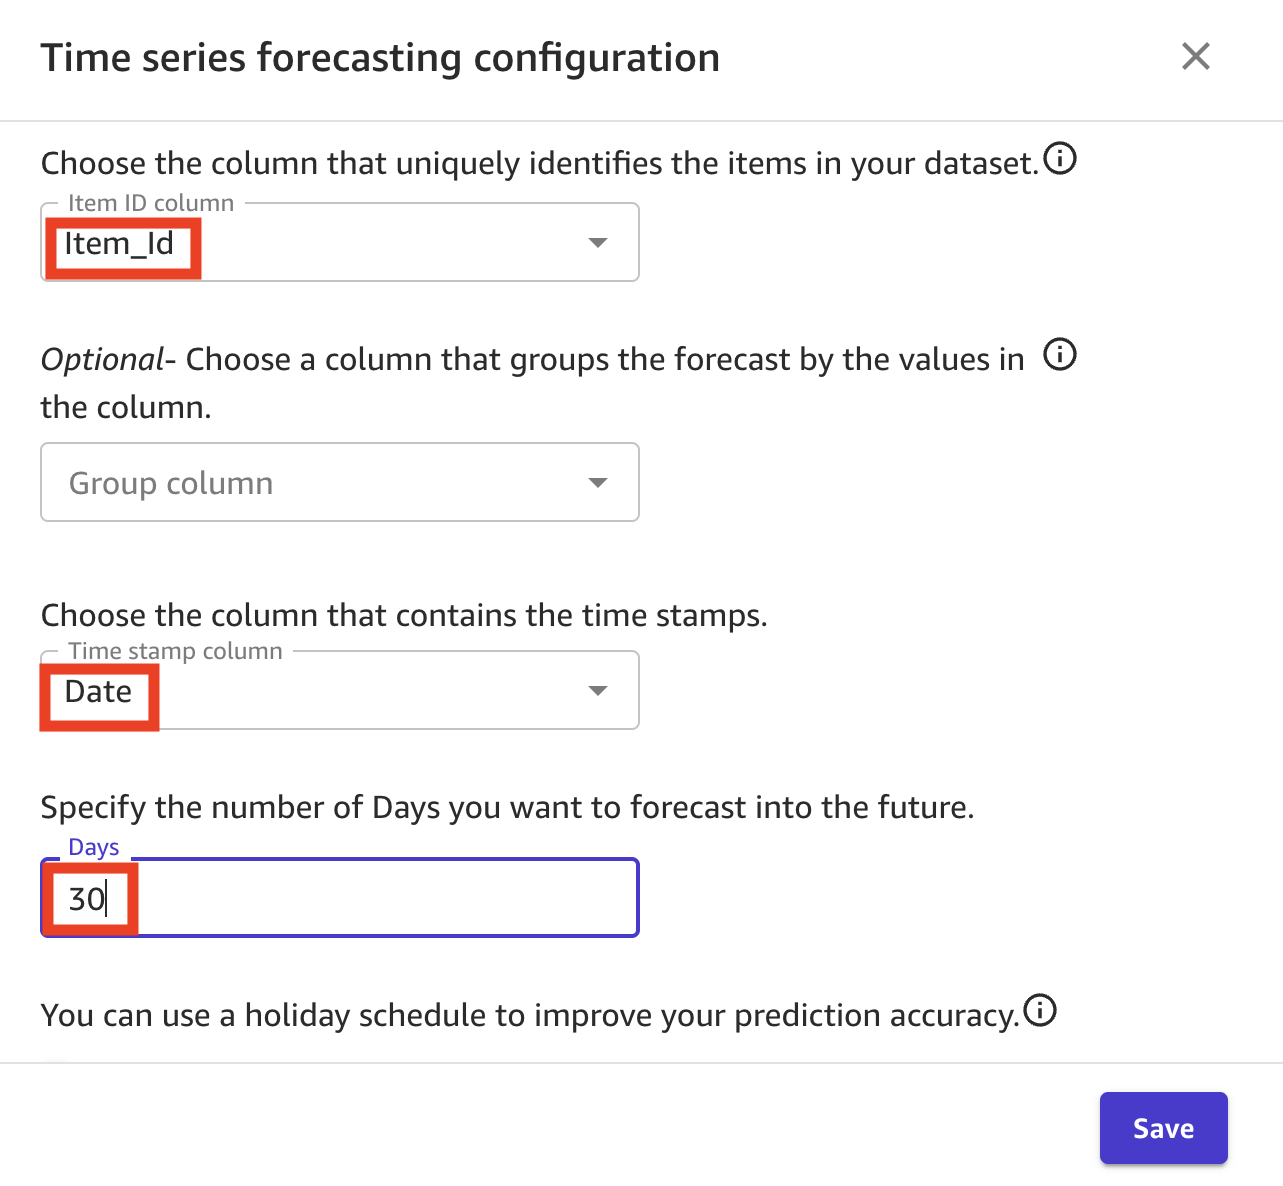The height and width of the screenshot is (1186, 1283).
Task: Select the 'Time stamp column' floating label
Action: click(x=175, y=651)
